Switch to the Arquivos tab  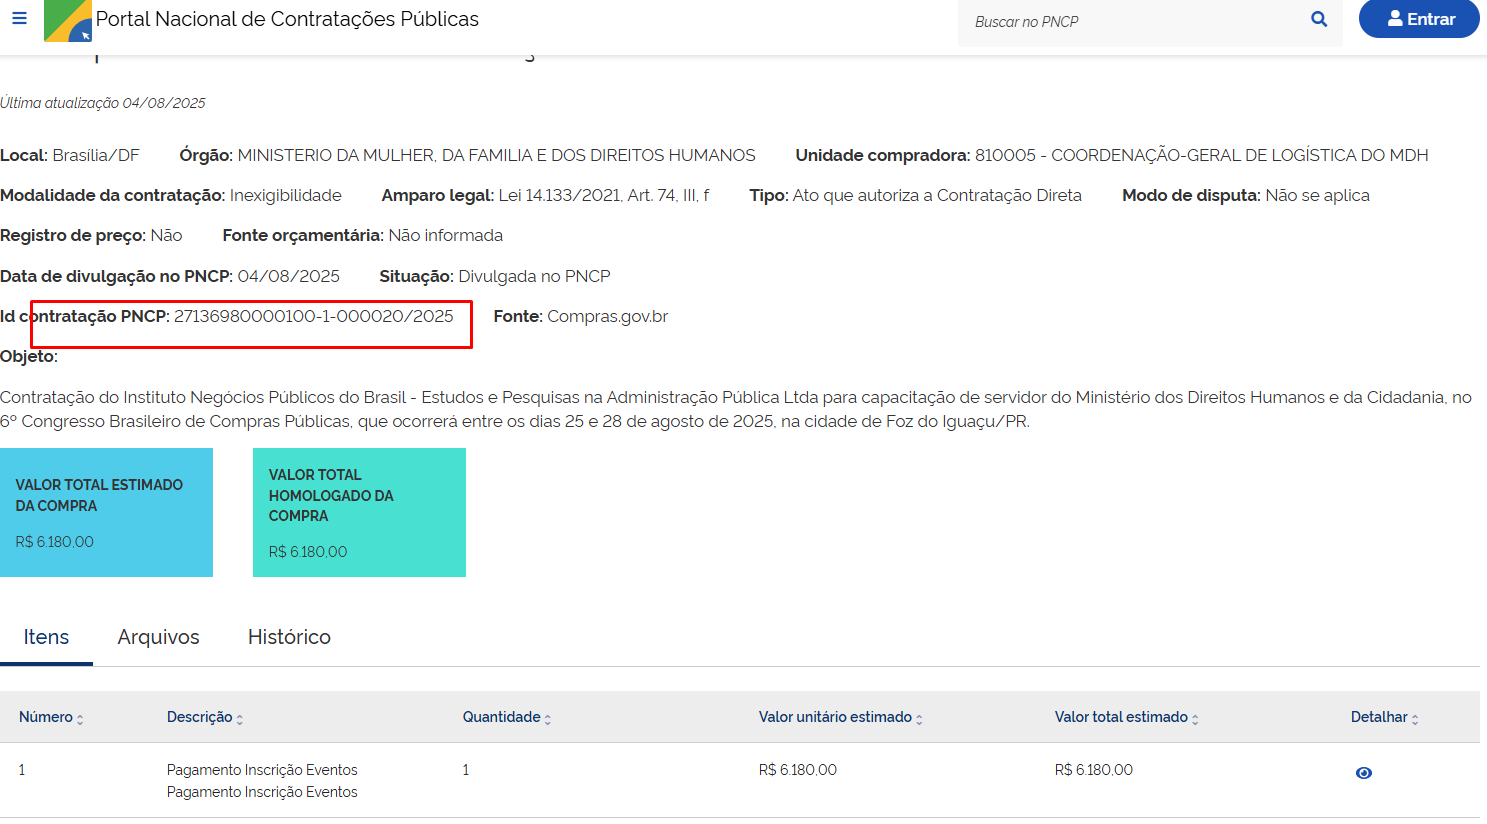click(x=158, y=637)
